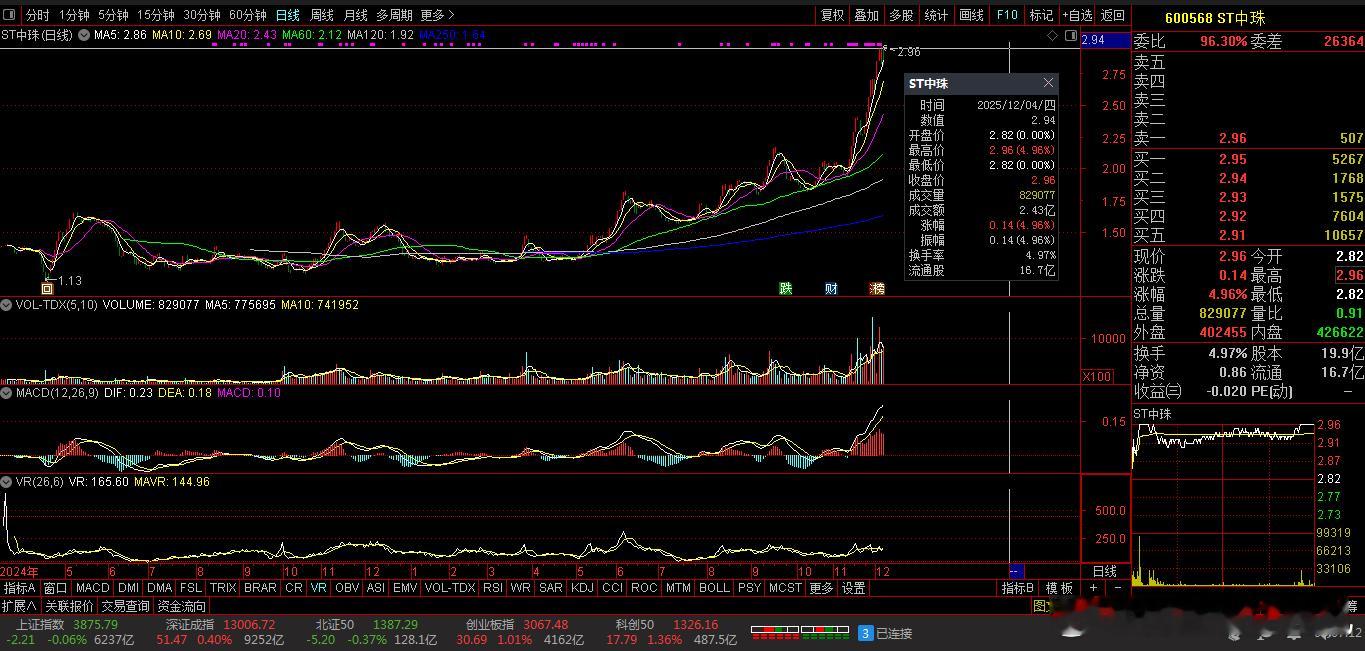The image size is (1365, 651).
Task: Open the 设置 settings in indicator bar
Action: click(853, 588)
